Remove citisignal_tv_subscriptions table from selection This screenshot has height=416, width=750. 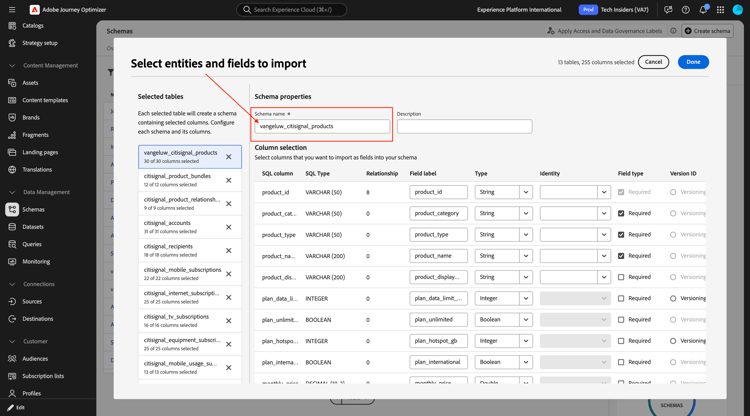228,321
